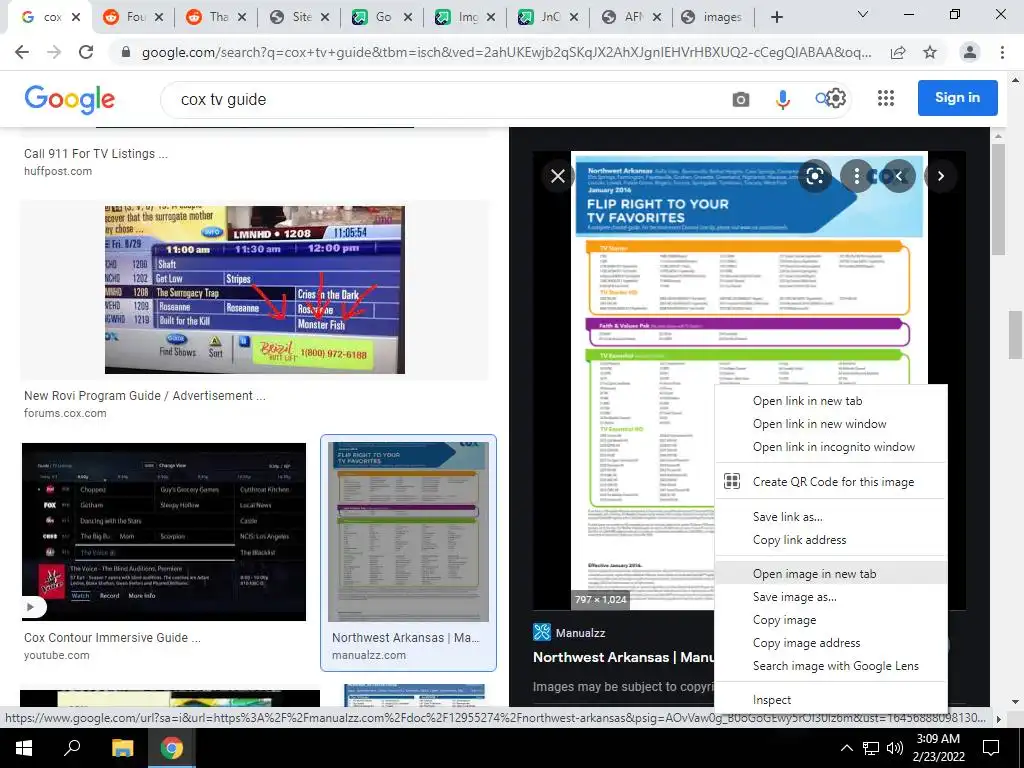Select Create QR Code for this image

click(831, 482)
